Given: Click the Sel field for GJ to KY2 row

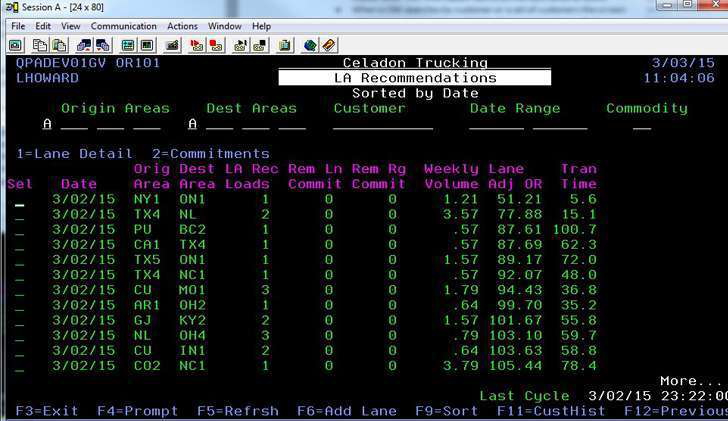Looking at the screenshot, I should click(x=20, y=321).
